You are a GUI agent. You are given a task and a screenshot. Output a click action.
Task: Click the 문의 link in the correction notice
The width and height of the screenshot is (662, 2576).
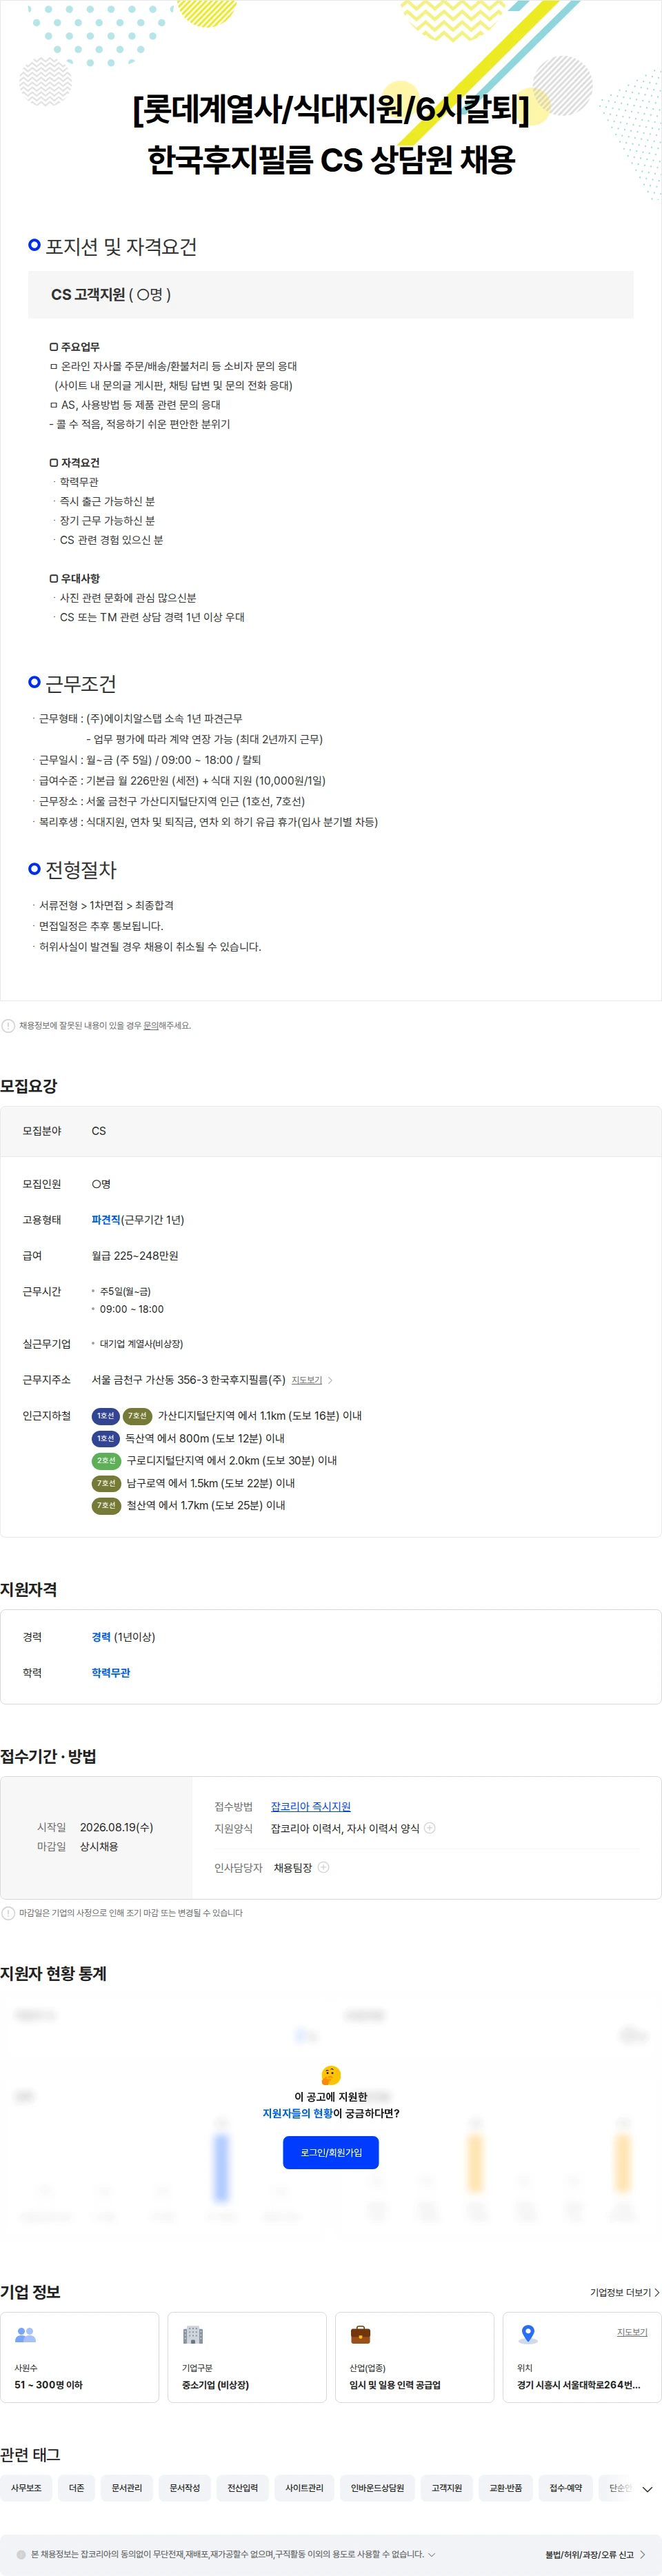151,1025
